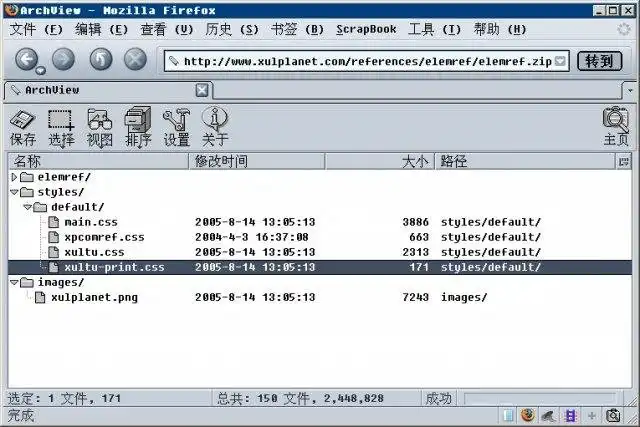Collapse the images/ folder

click(14, 282)
